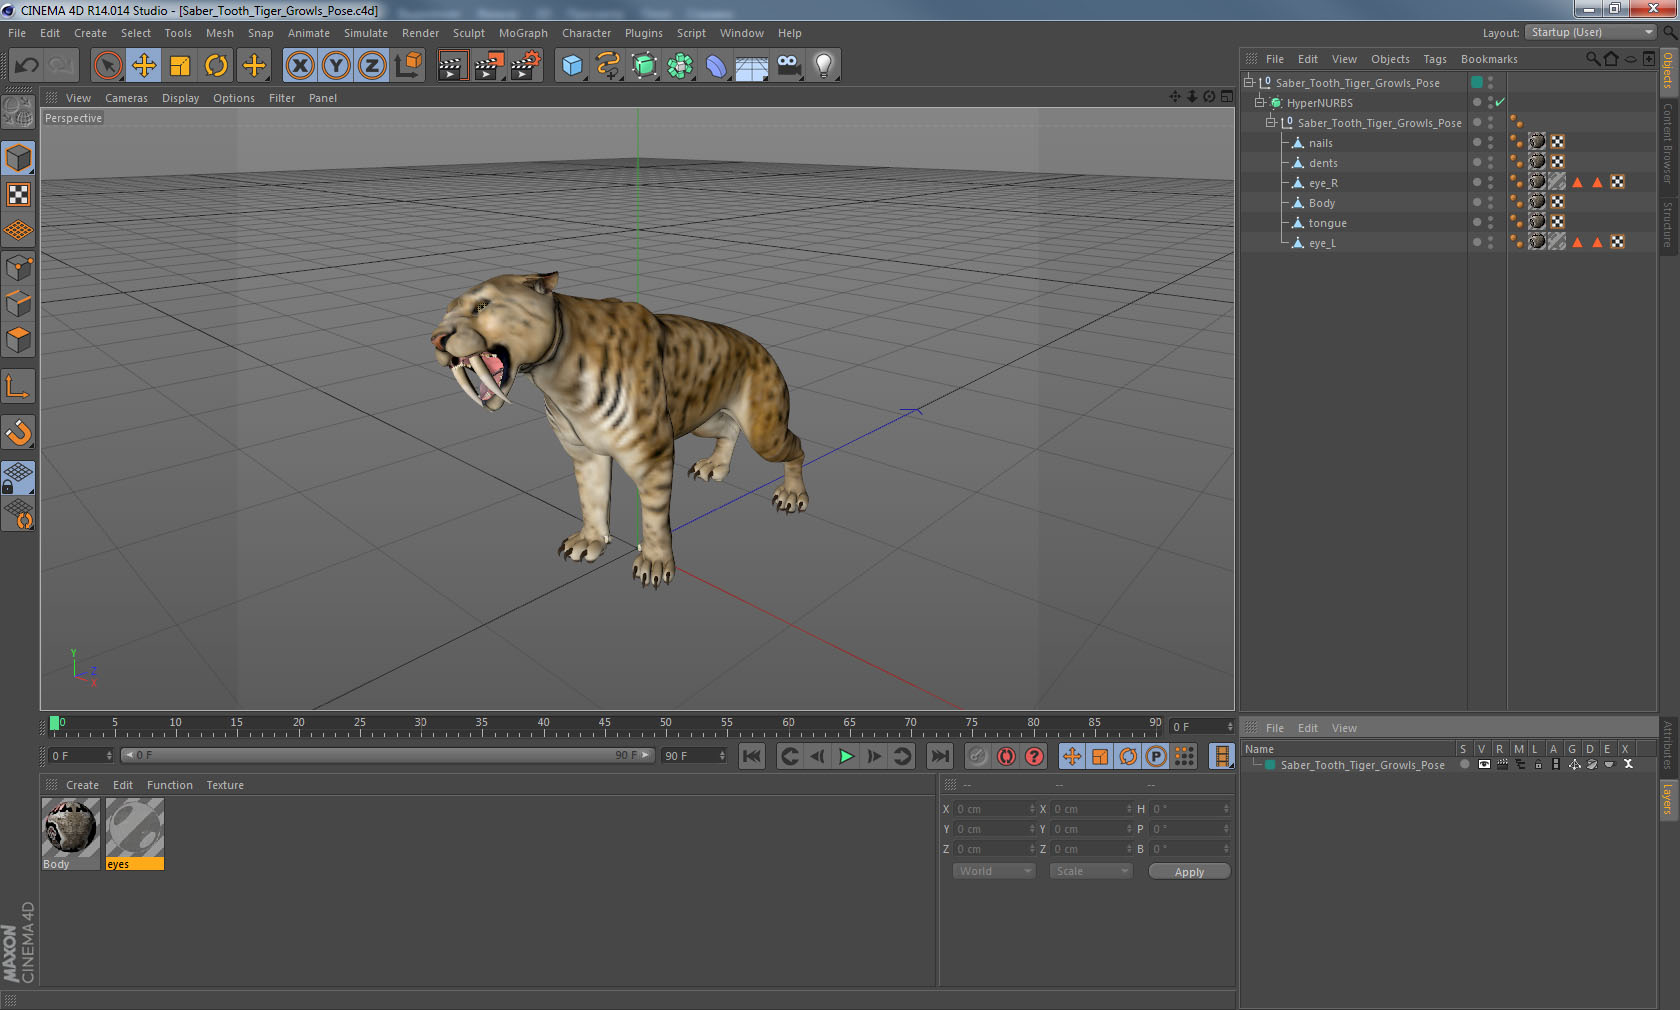Play the animation forward
The image size is (1680, 1010).
(846, 756)
